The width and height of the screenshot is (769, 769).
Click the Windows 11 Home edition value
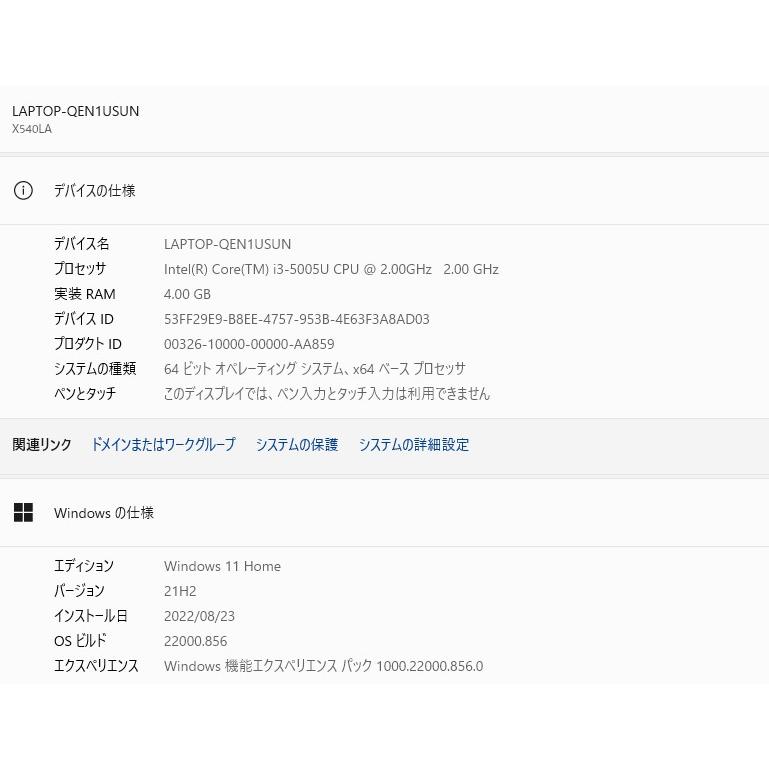click(x=222, y=566)
